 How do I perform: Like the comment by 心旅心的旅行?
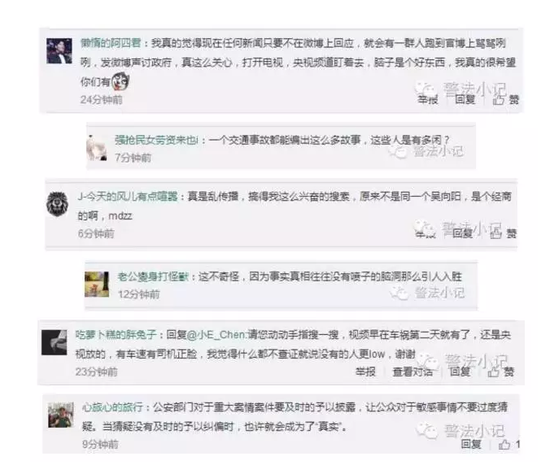pyautogui.click(x=509, y=445)
